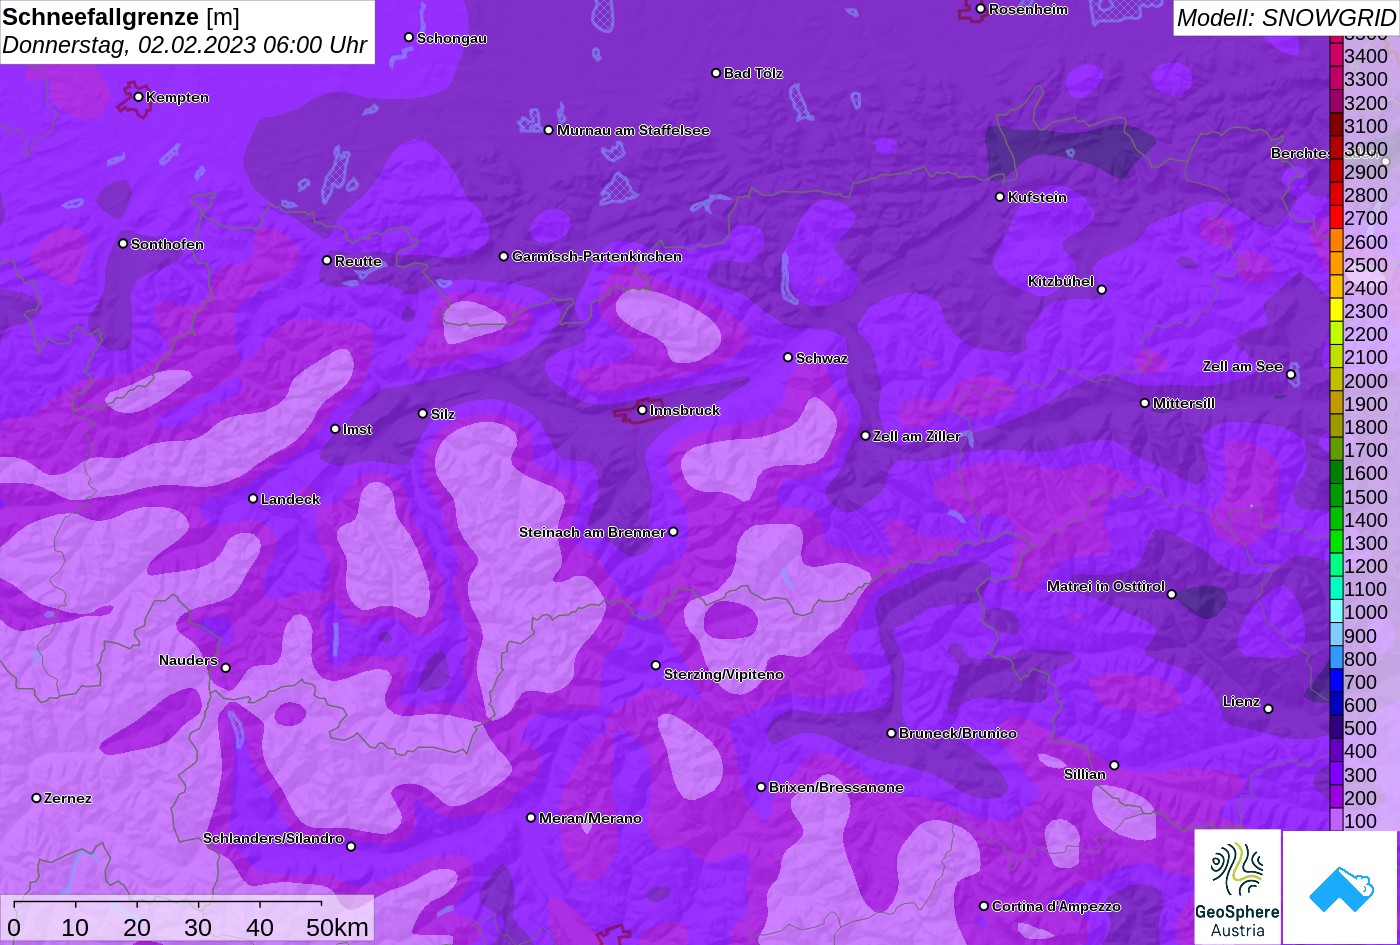Click the Matrei in Osttirol marker dot
The height and width of the screenshot is (945, 1400).
(1172, 594)
